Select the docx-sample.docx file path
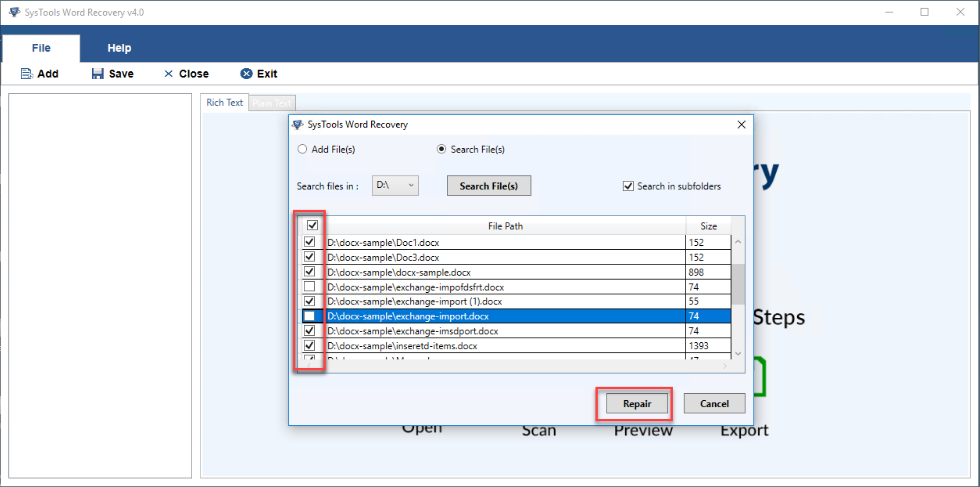Screen dimensions: 980x487 tap(399, 273)
